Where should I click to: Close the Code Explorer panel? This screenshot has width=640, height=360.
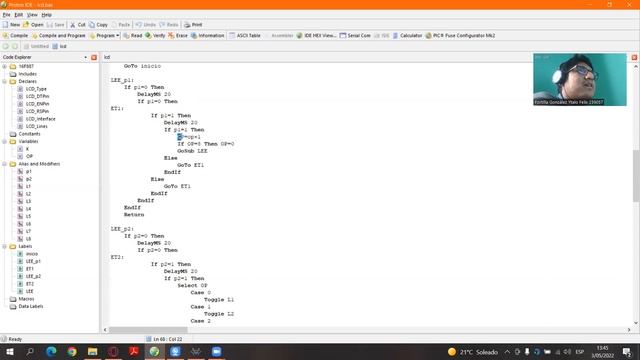94,57
